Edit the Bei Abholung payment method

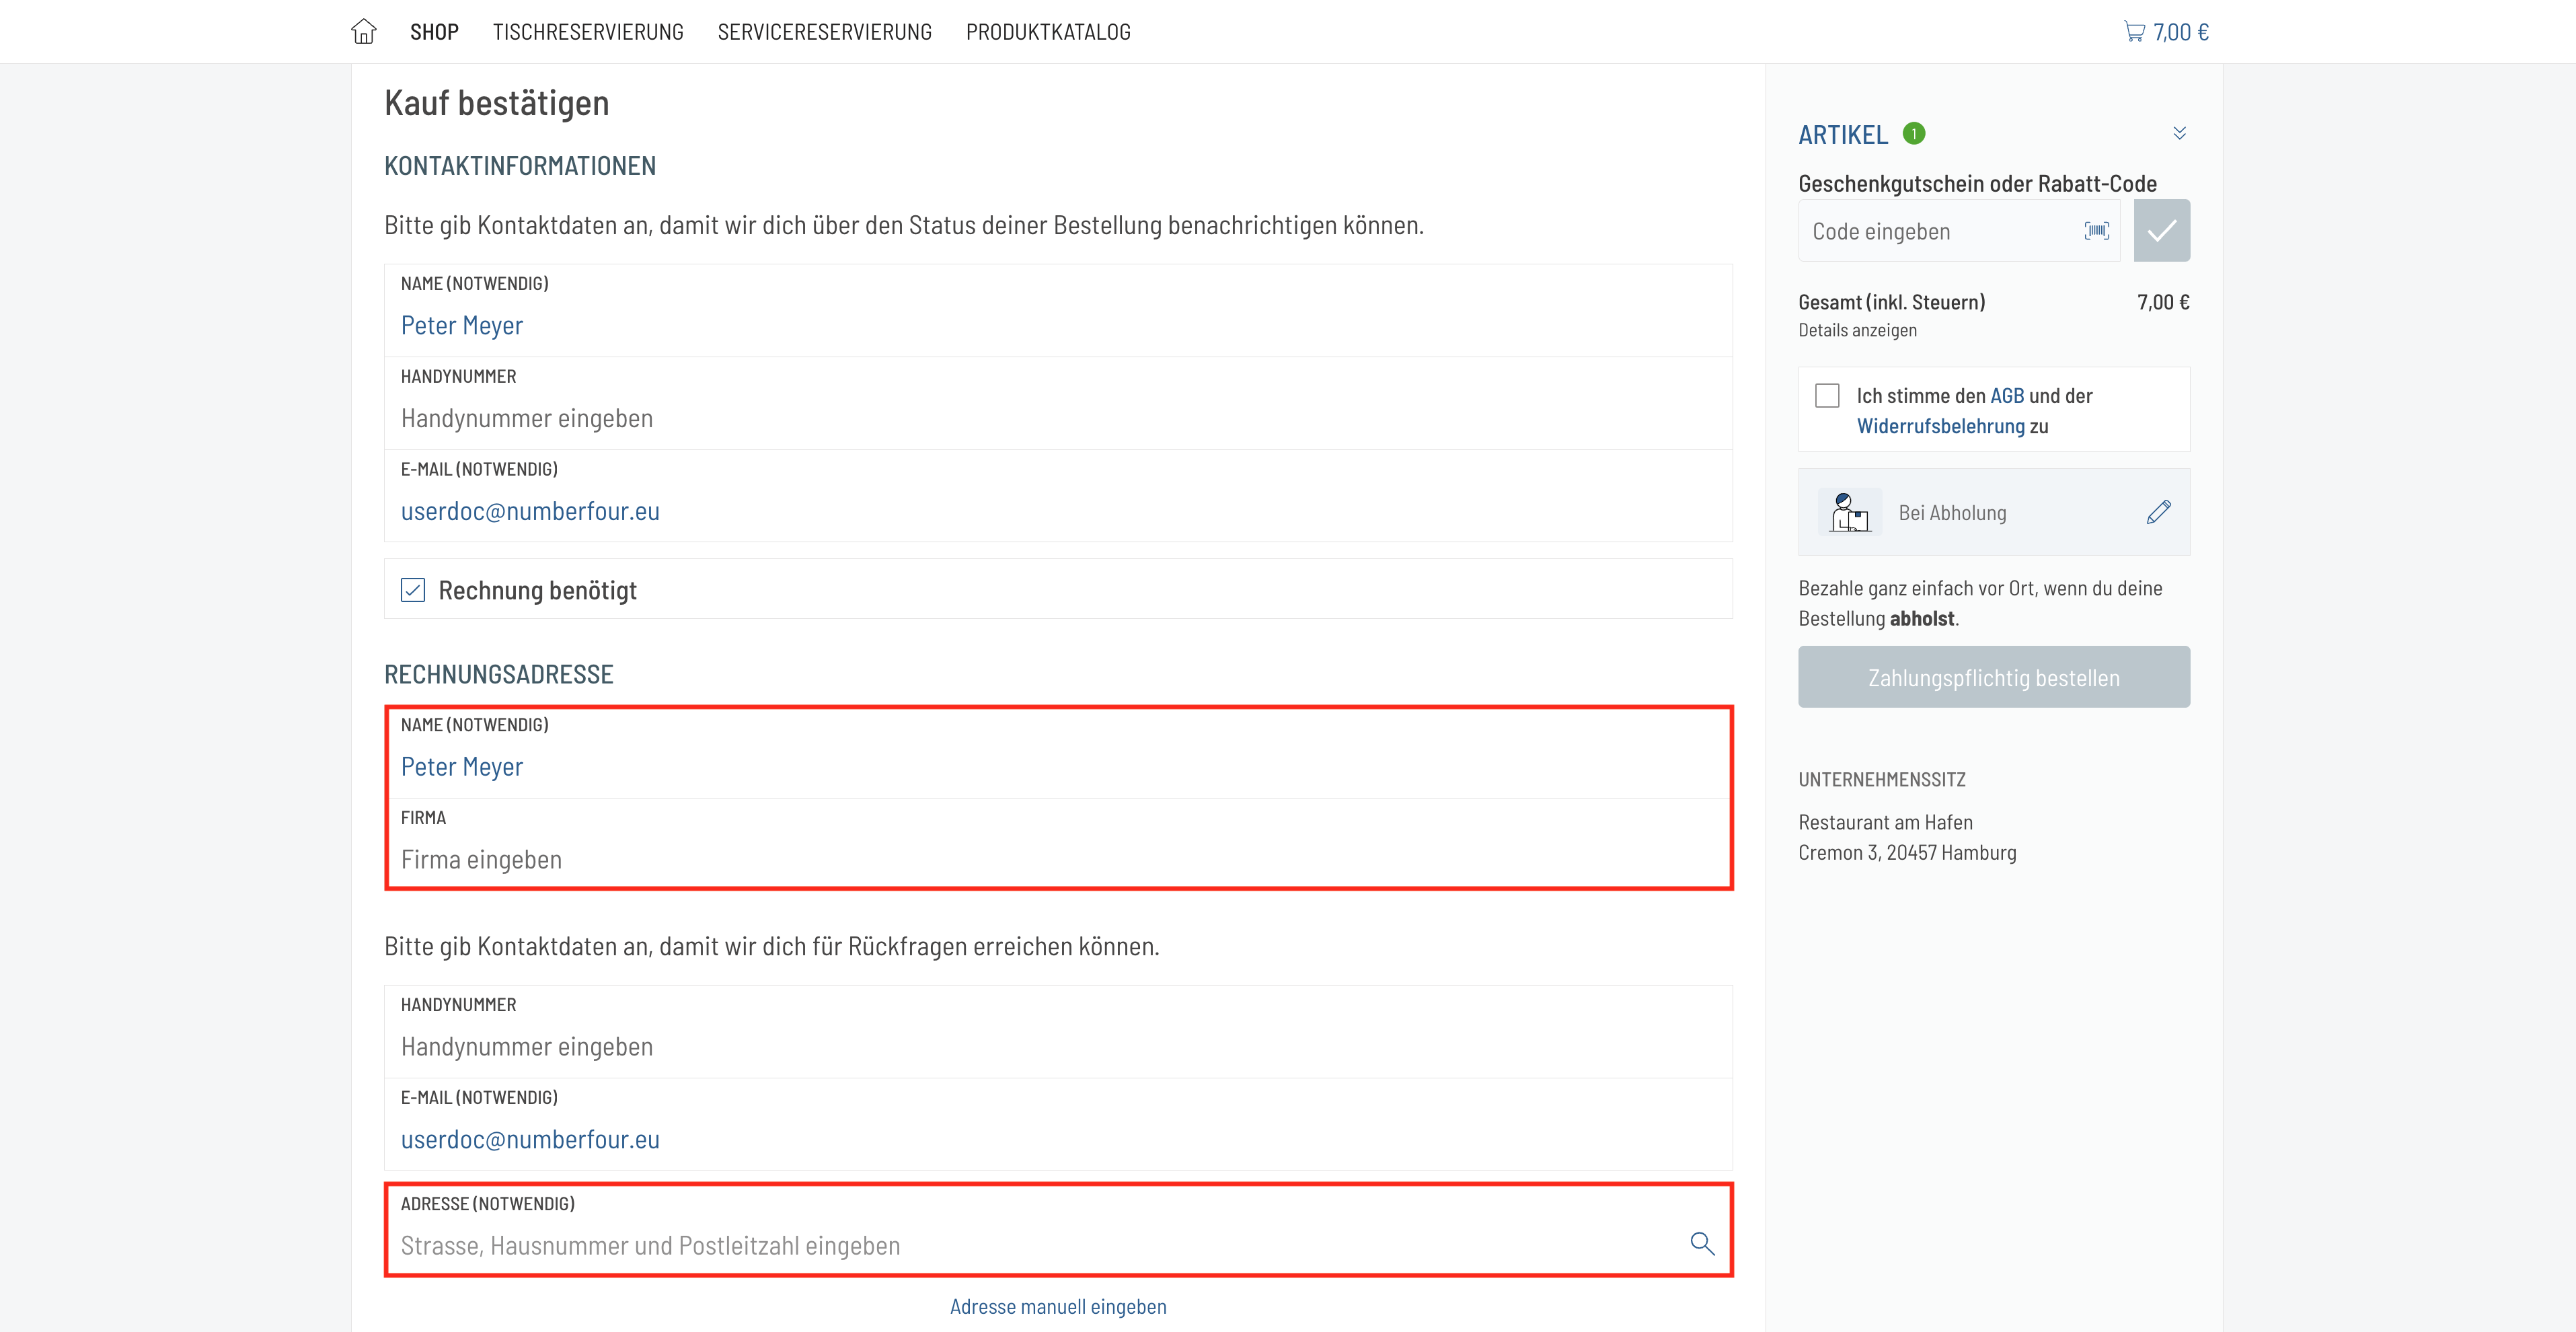tap(2159, 512)
